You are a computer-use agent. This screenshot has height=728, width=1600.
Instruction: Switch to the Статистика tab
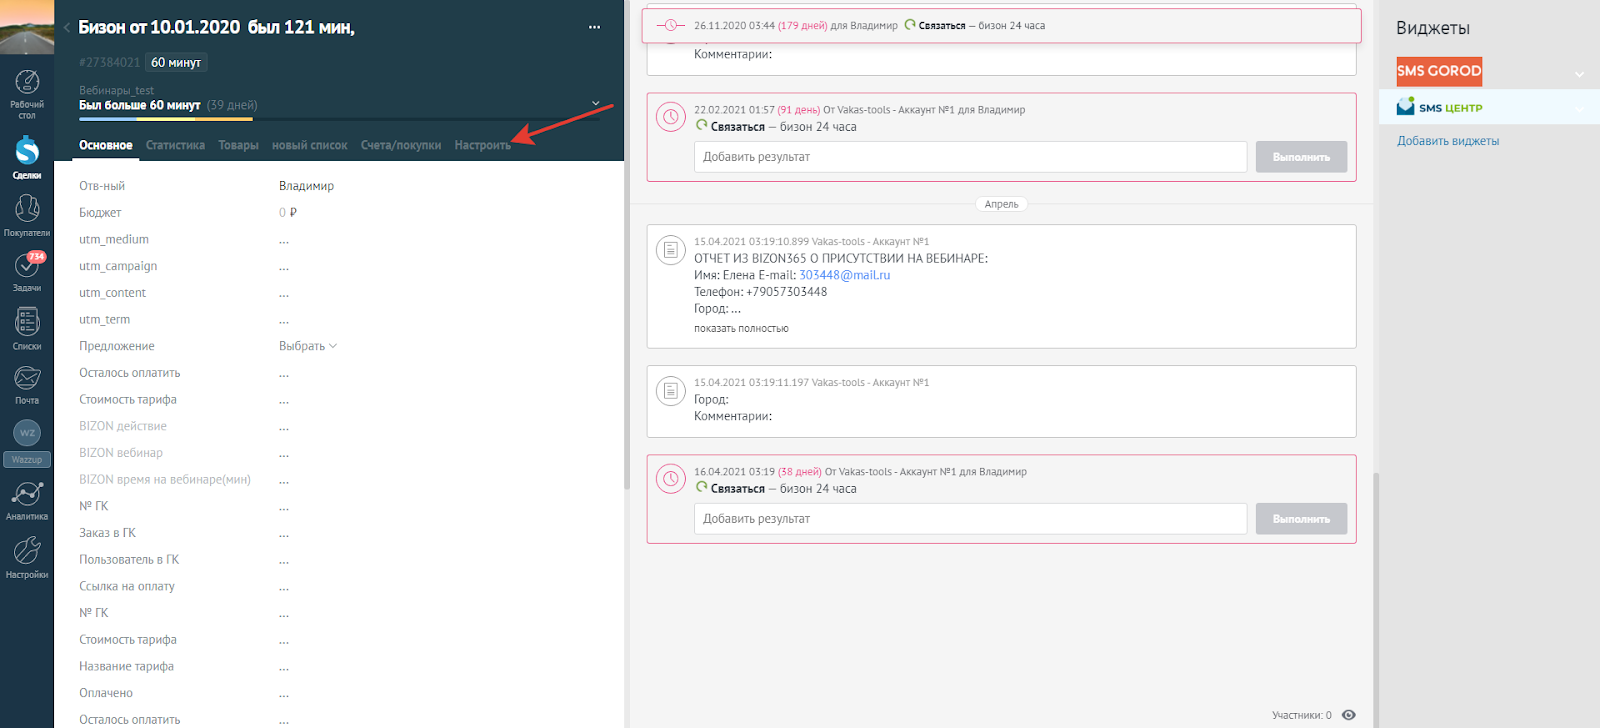[x=175, y=145]
